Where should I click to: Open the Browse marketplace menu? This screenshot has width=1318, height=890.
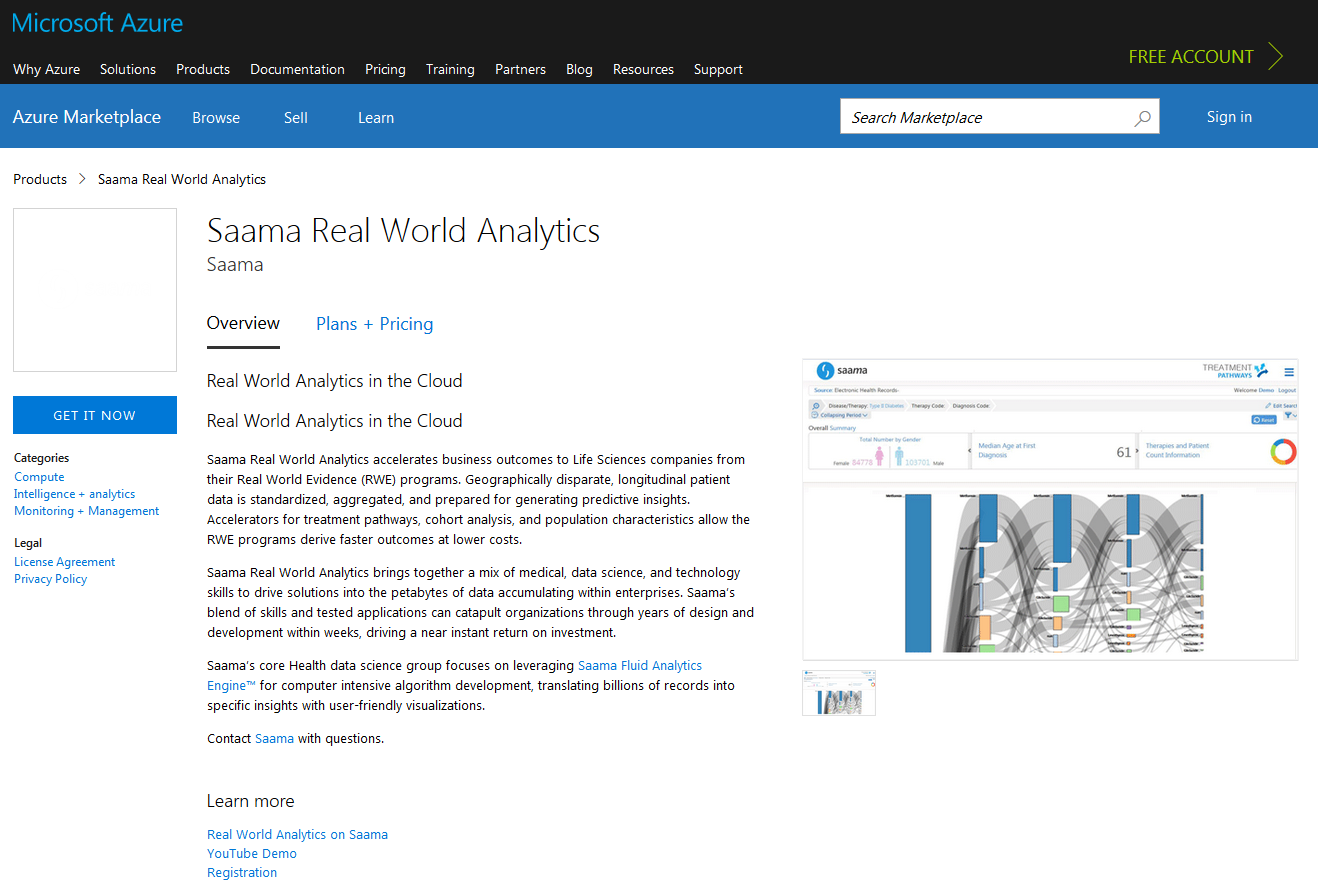pos(216,118)
